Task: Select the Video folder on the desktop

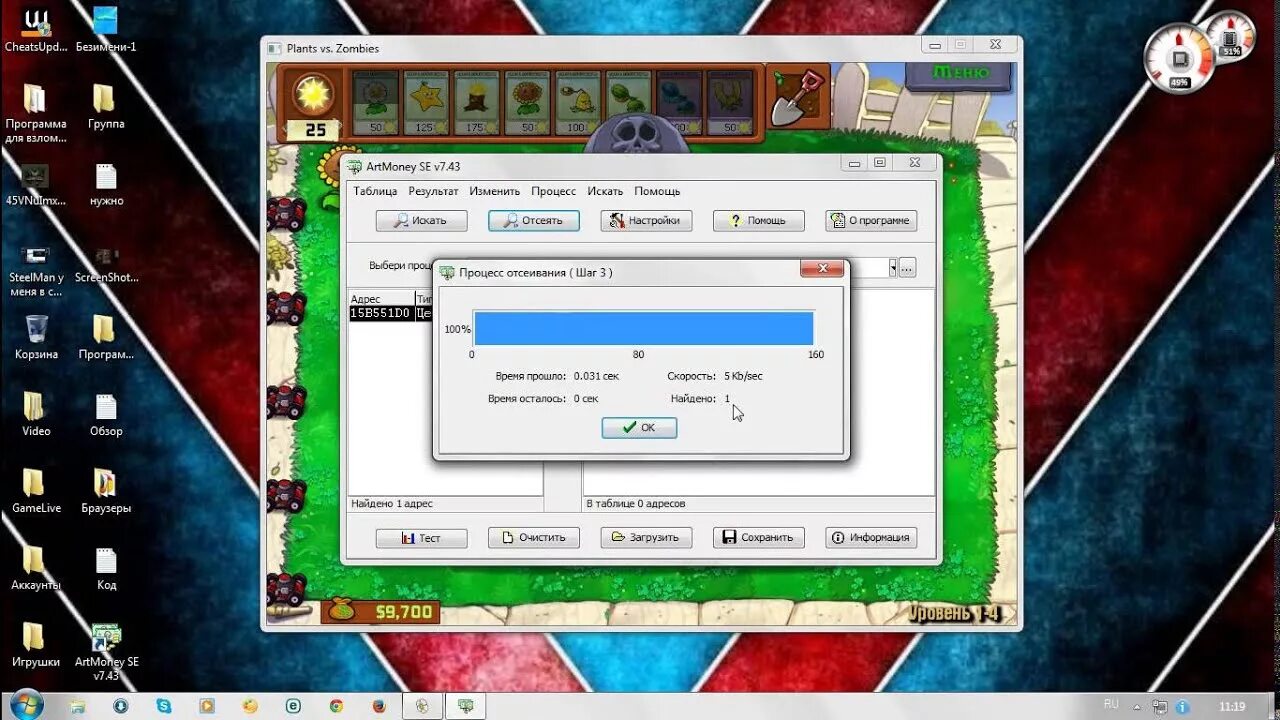Action: pos(36,414)
